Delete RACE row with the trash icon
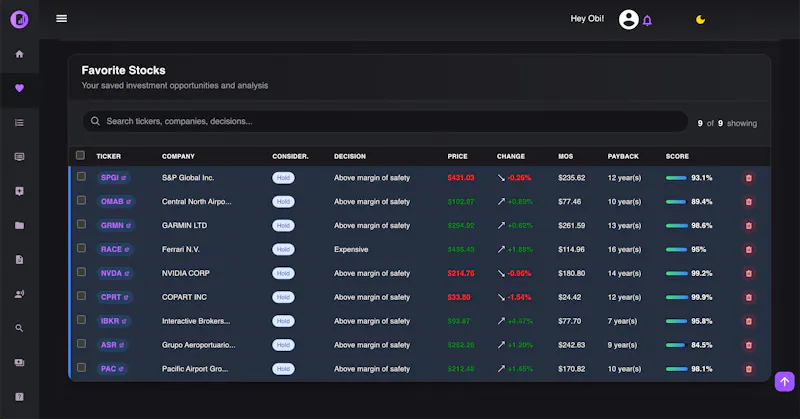Screen dimensions: 800x419 [x=748, y=250]
